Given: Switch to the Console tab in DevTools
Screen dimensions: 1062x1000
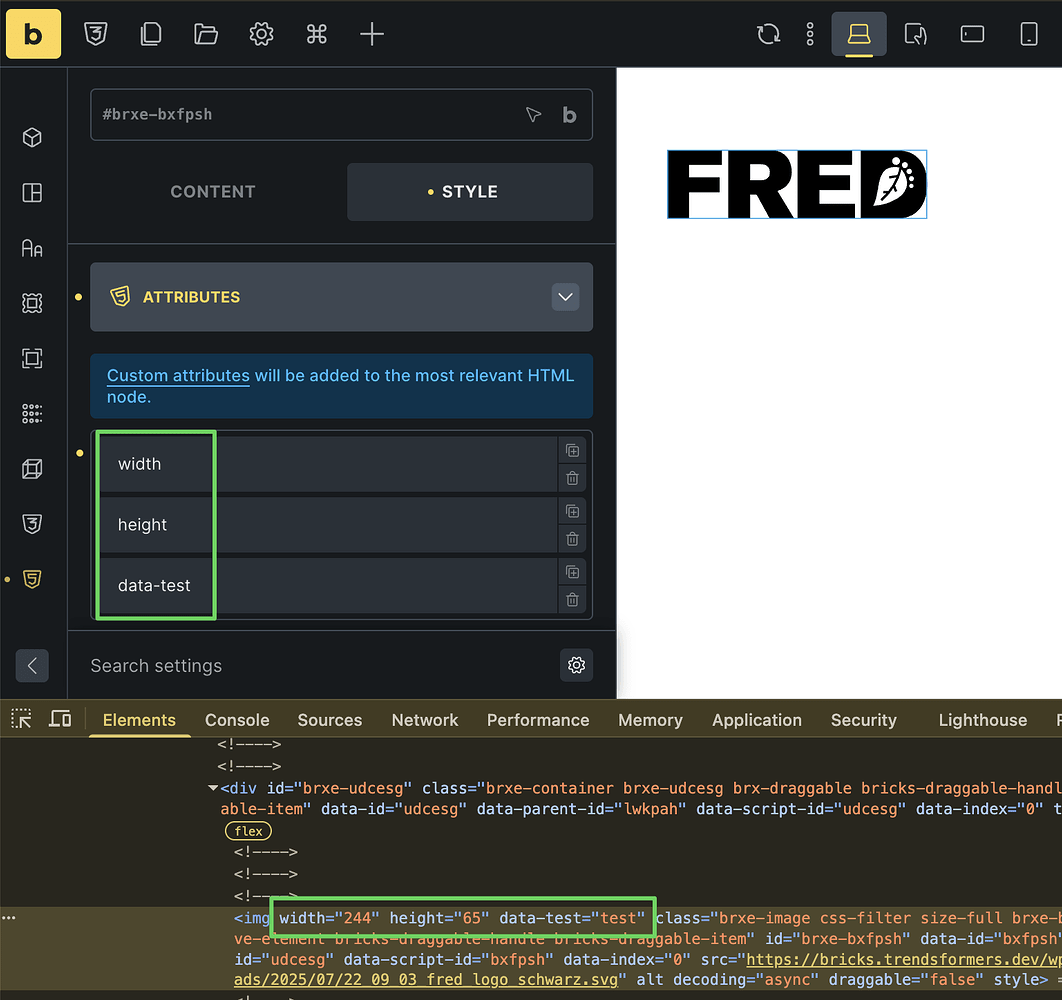Looking at the screenshot, I should [236, 720].
